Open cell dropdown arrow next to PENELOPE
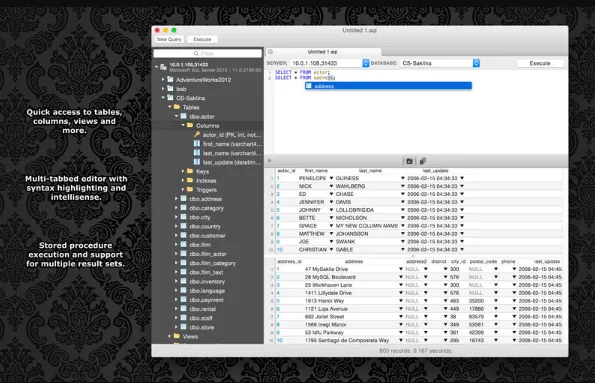The width and height of the screenshot is (595, 383). click(331, 178)
